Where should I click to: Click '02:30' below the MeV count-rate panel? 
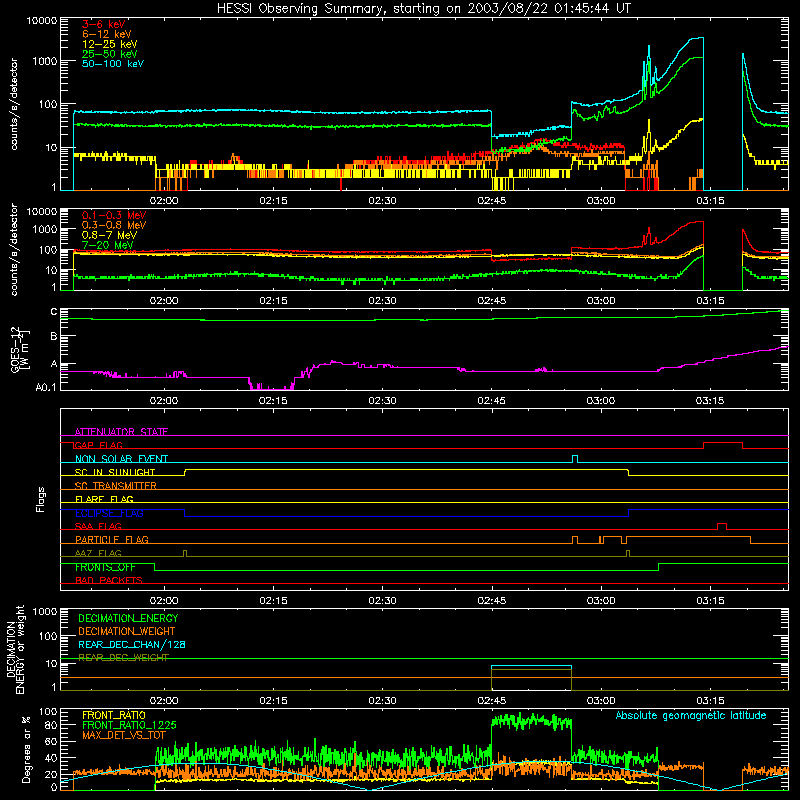(382, 301)
